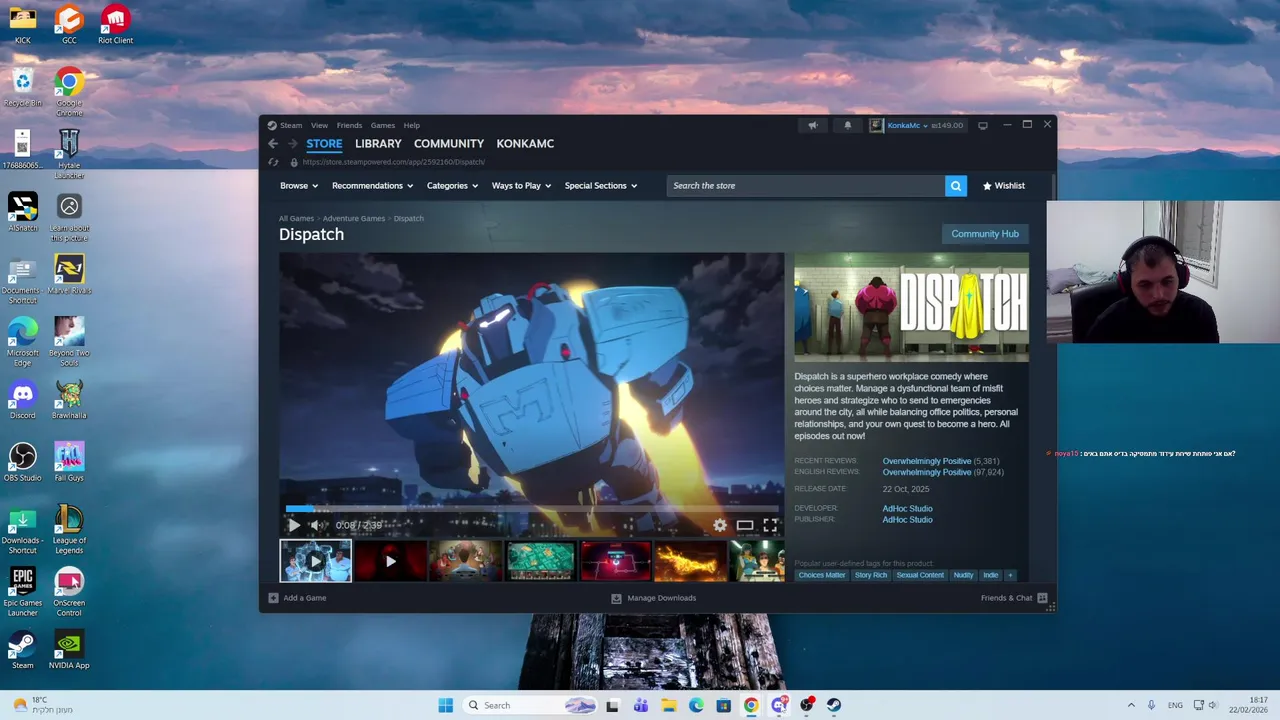Click the Choices Matter tag
This screenshot has width=1280, height=720.
(822, 575)
